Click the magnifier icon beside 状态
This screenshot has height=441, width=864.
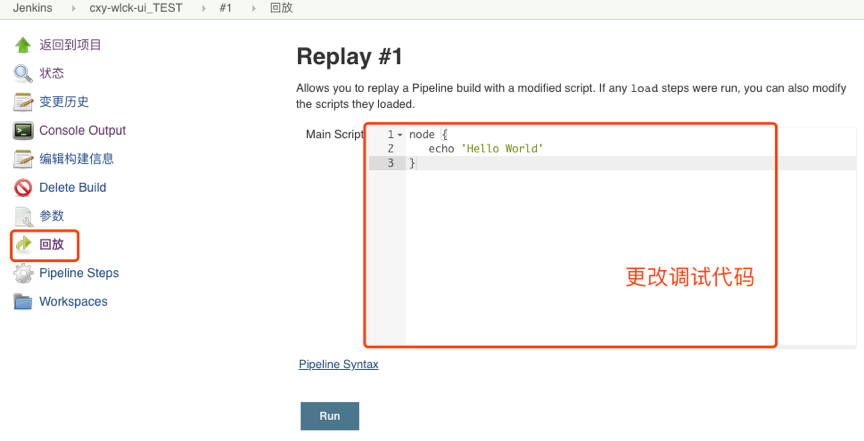(x=23, y=73)
